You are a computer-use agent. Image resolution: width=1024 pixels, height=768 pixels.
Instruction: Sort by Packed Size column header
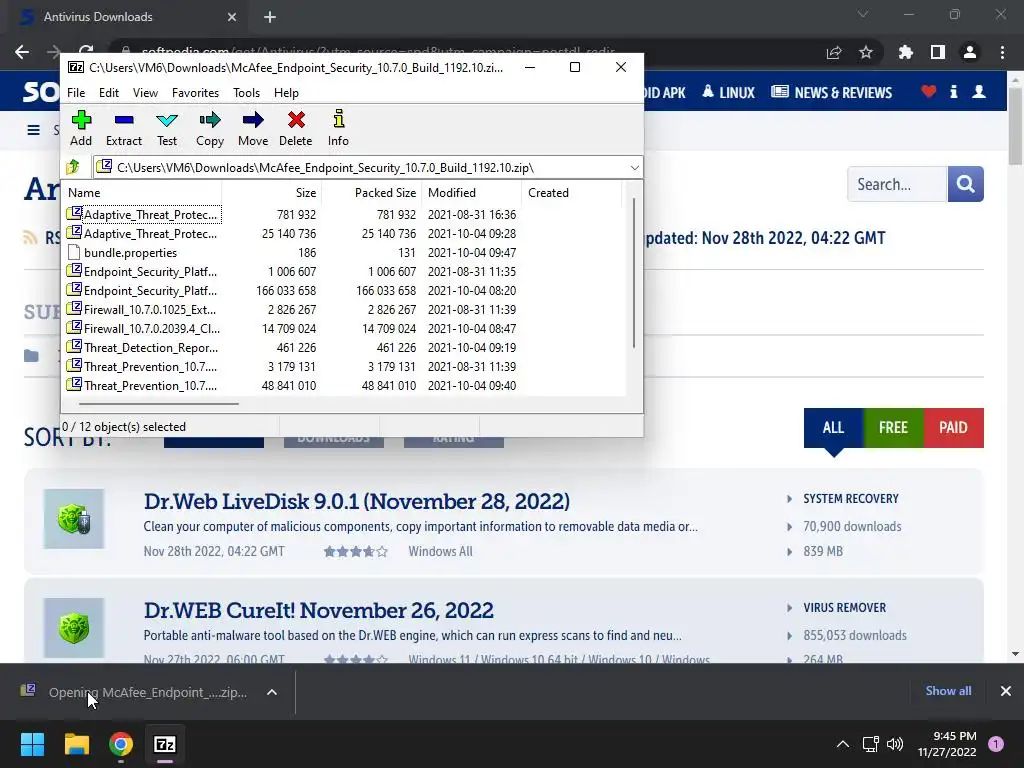click(x=372, y=193)
